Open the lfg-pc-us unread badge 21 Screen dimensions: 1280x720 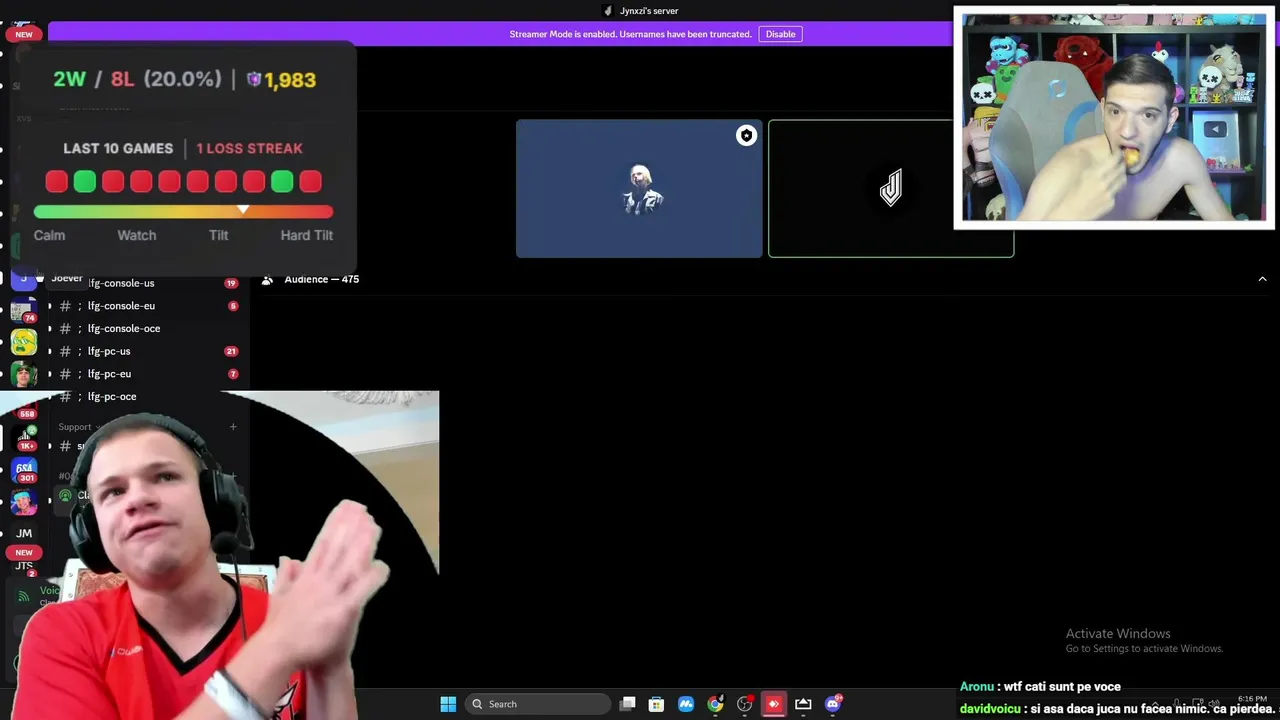click(x=231, y=351)
